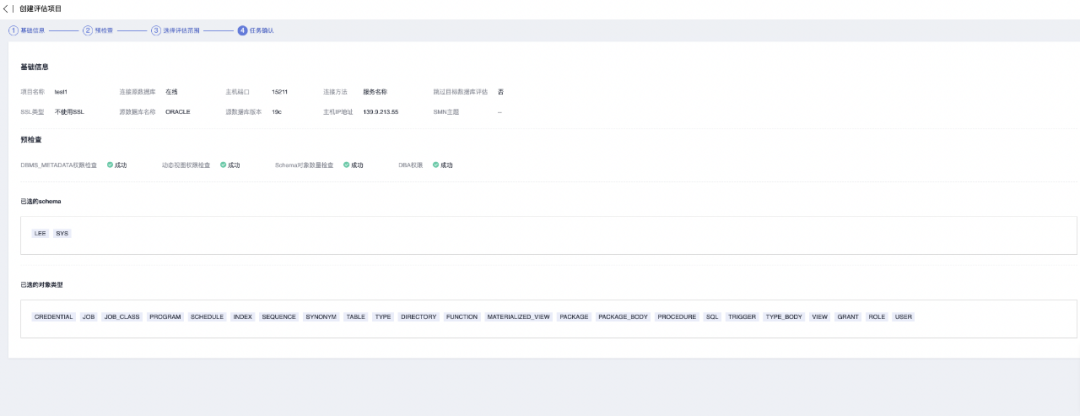Click the SQL object type tag
This screenshot has width=1080, height=416.
click(x=712, y=317)
